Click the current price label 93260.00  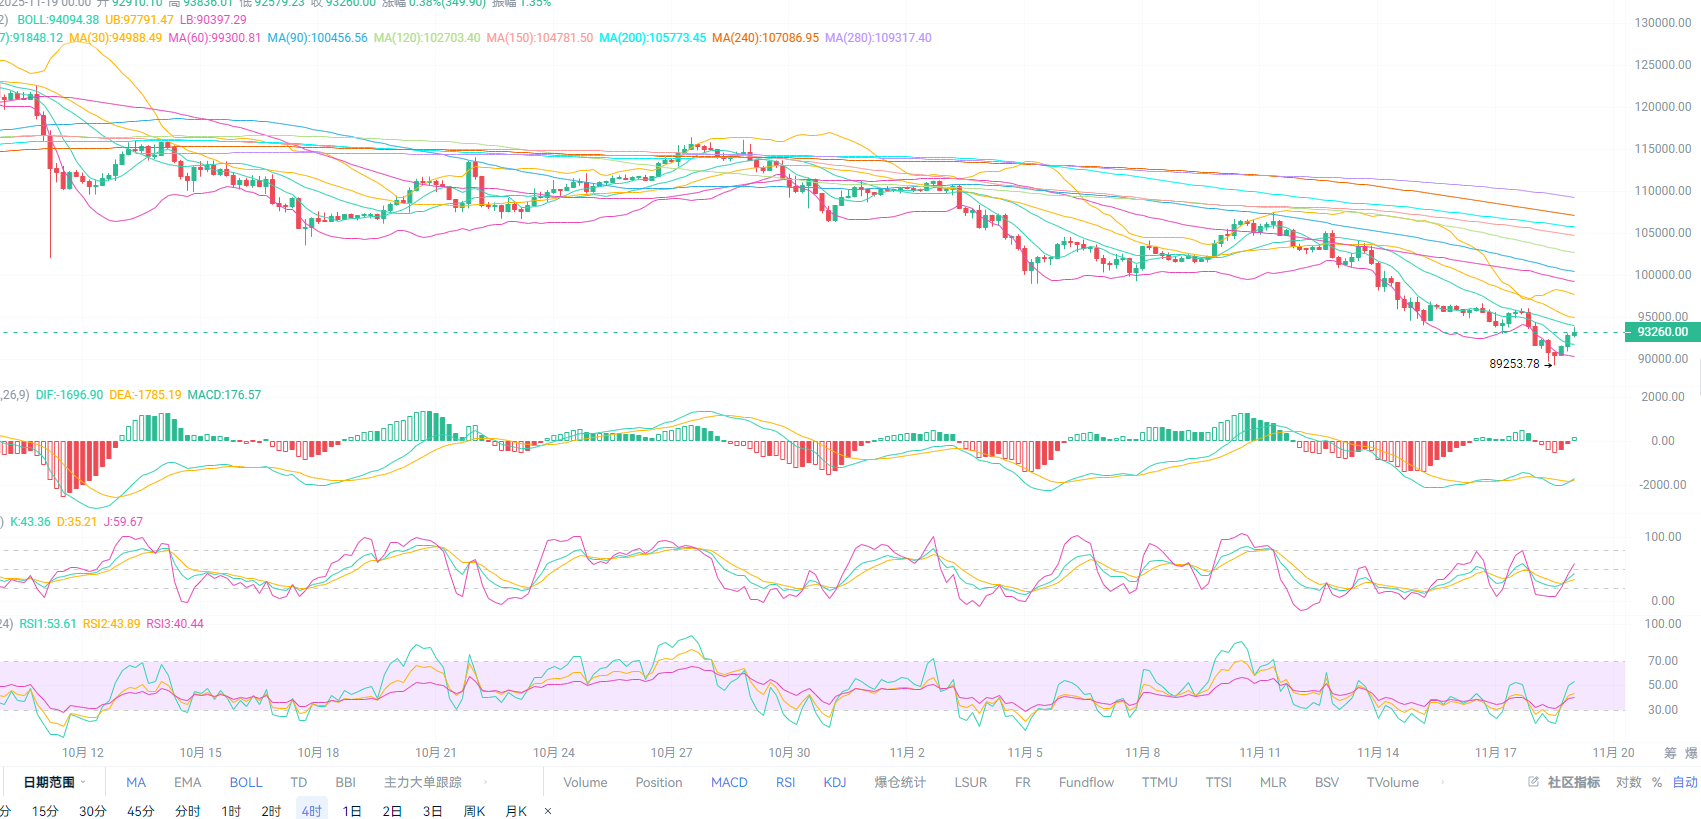point(1662,332)
